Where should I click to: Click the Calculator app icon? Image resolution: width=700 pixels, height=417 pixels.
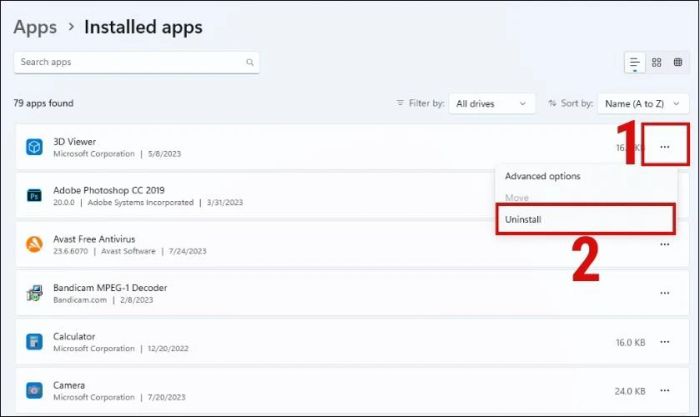click(34, 342)
